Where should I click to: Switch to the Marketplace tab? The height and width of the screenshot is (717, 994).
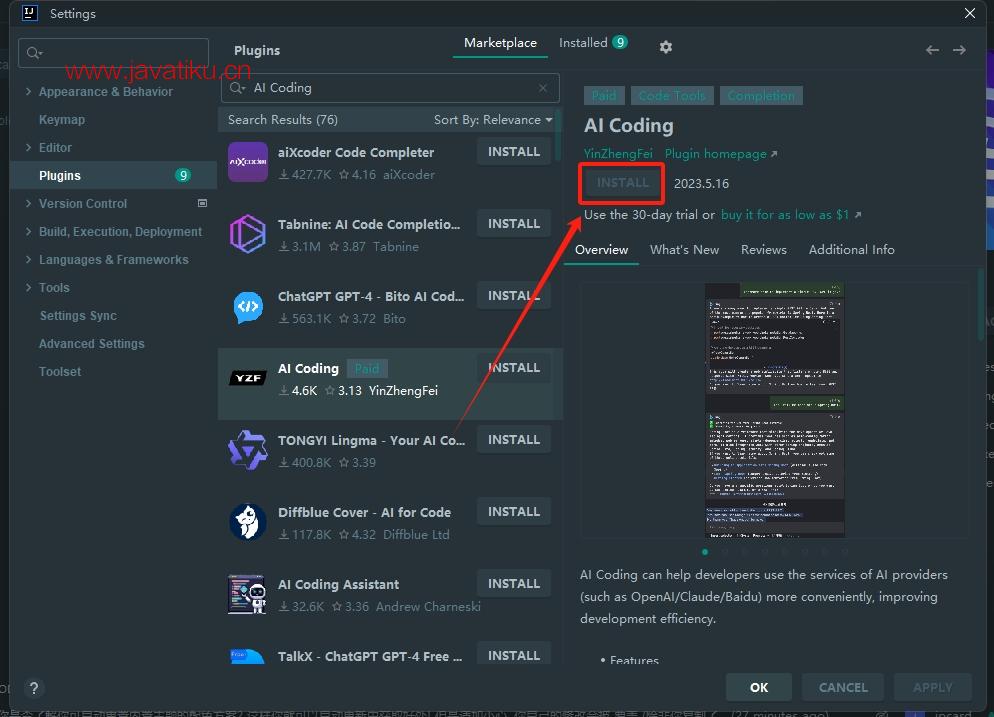(500, 43)
